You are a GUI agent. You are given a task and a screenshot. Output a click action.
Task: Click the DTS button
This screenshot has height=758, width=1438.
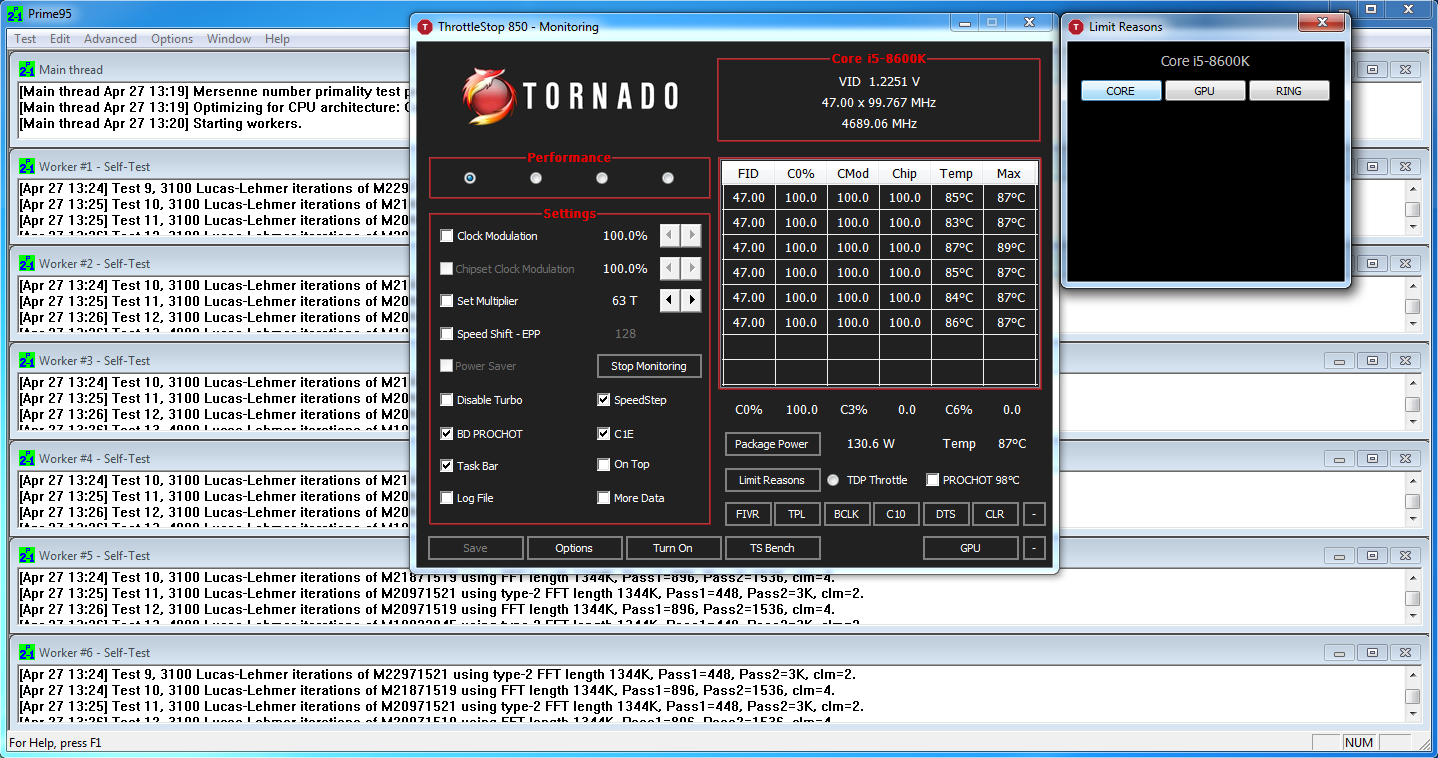(x=946, y=514)
